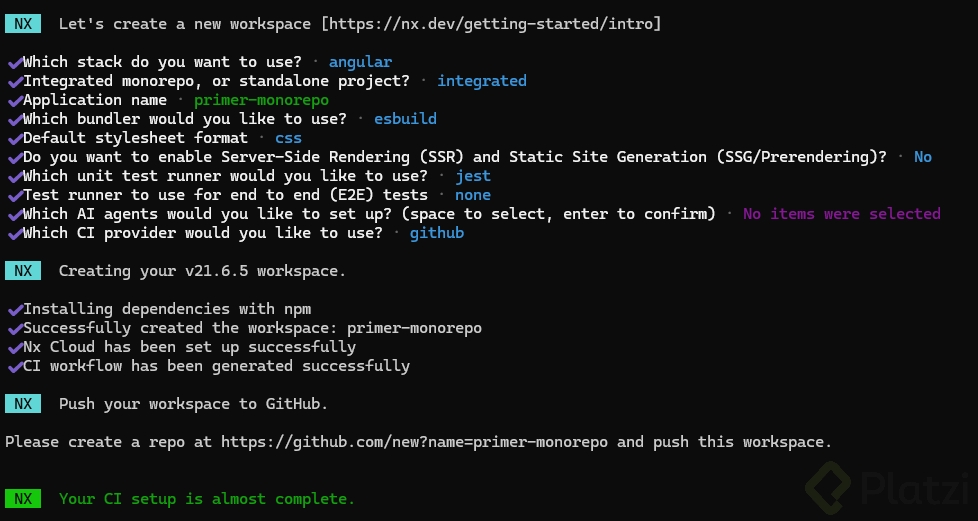Click the checkmark before "Which stack do you want"
The height and width of the screenshot is (521, 978).
click(x=14, y=62)
